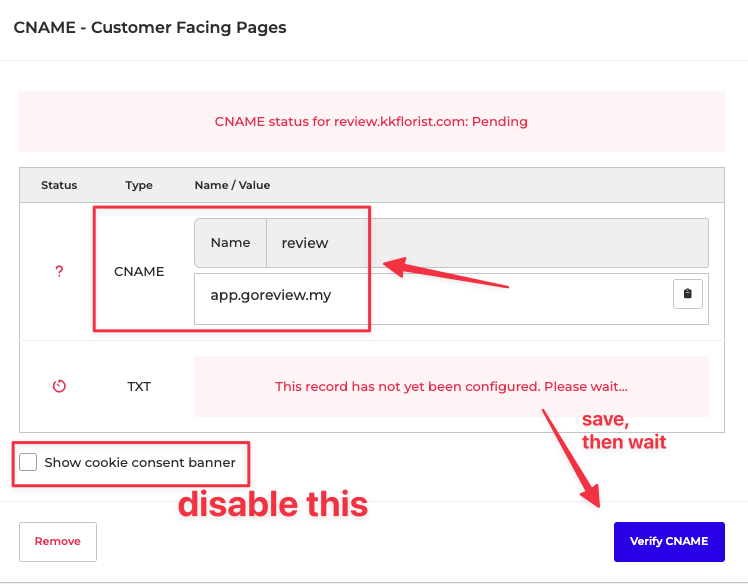Click the CNAME type cell

point(139,271)
